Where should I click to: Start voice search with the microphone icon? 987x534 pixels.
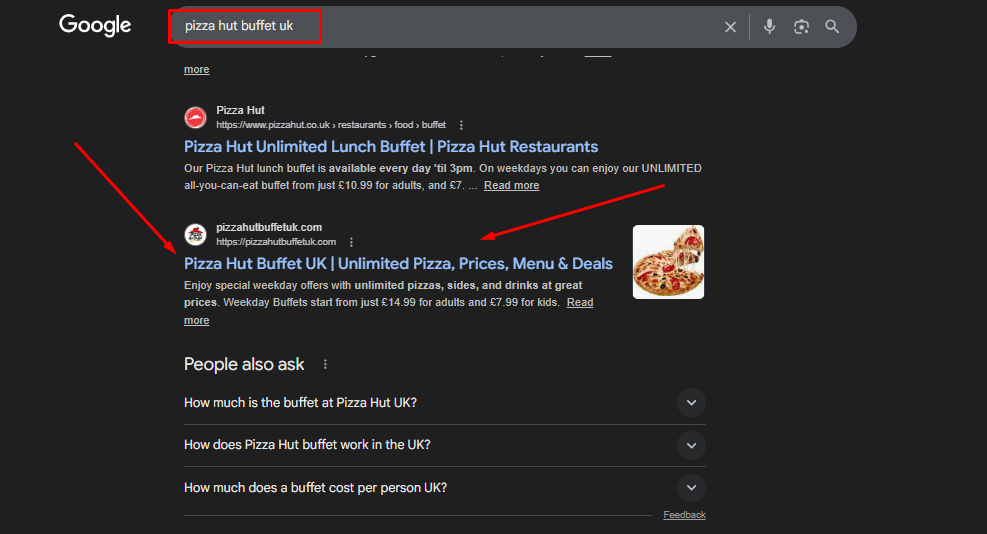point(769,27)
